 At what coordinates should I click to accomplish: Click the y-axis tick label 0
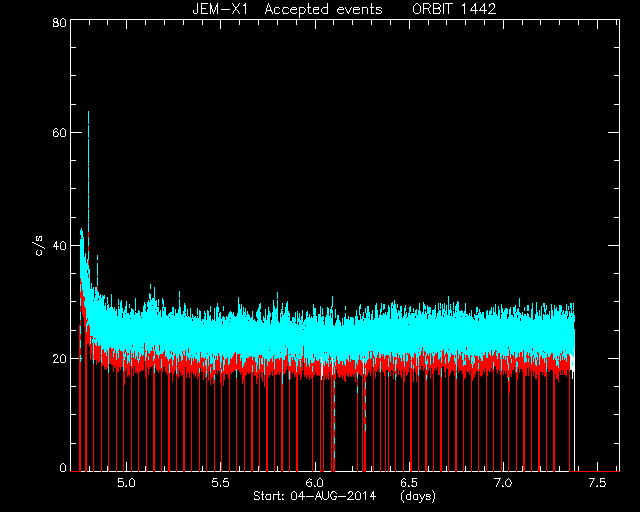tap(63, 467)
